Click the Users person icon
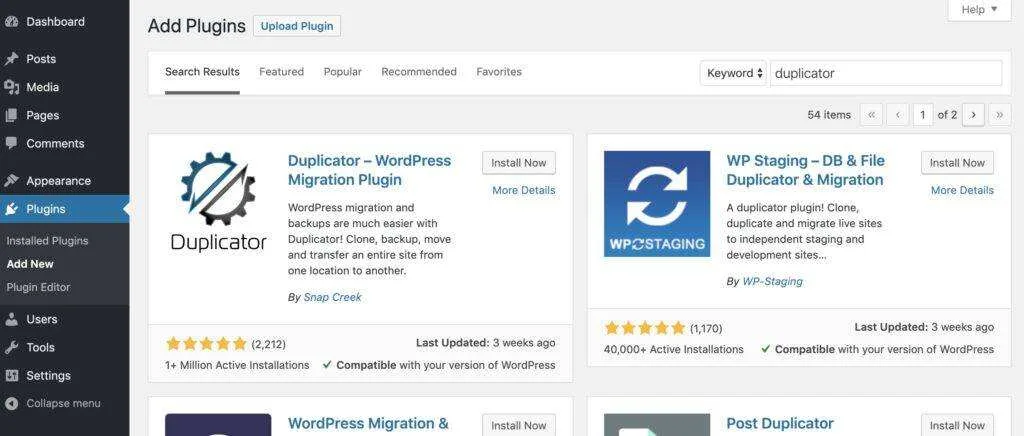Viewport: 1024px width, 436px height. click(11, 319)
